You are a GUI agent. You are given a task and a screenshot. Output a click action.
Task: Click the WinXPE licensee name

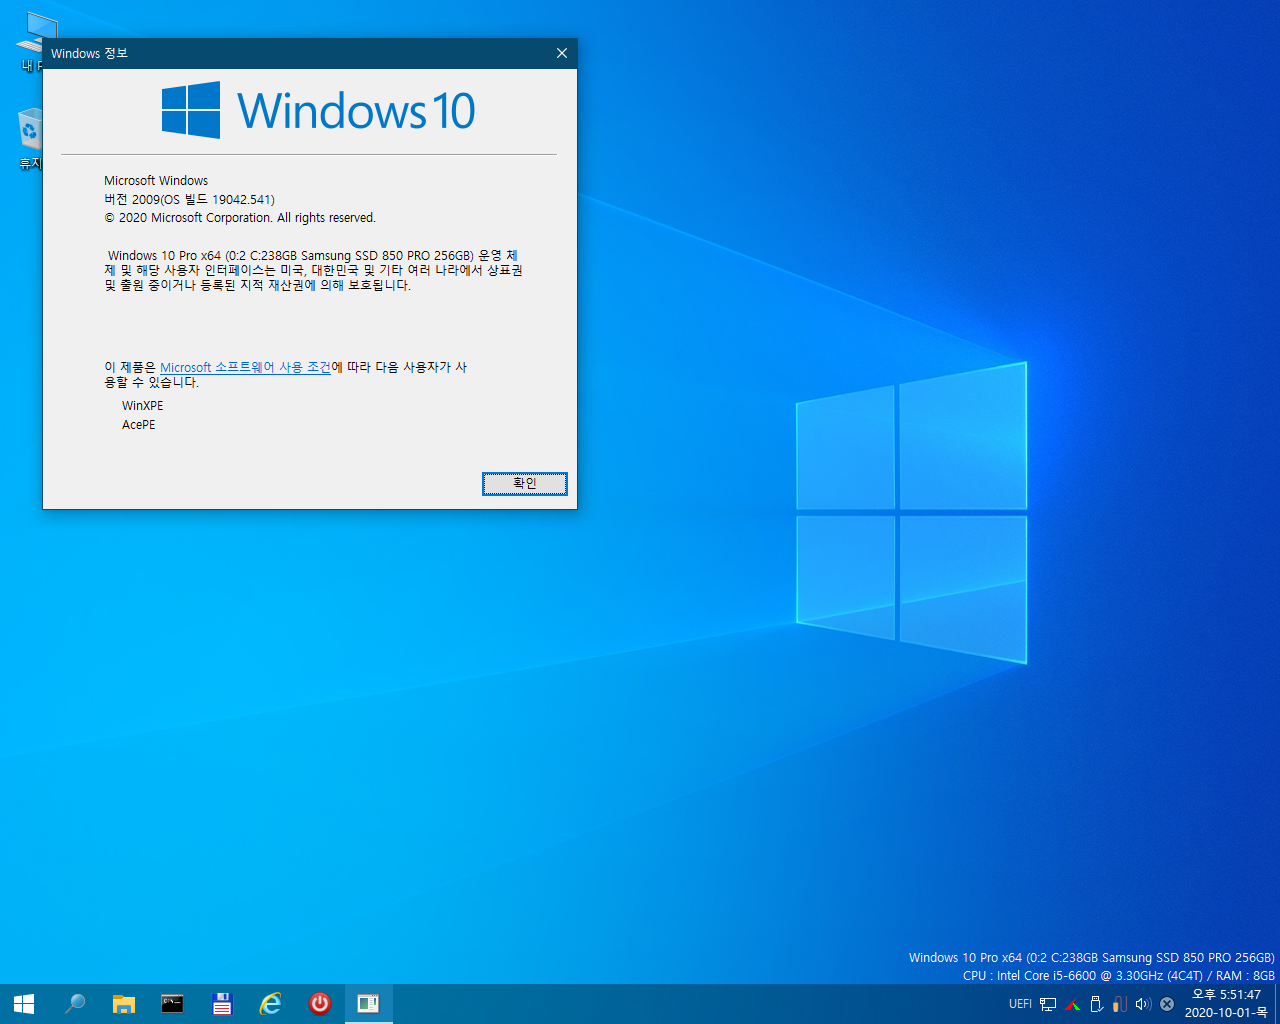143,406
